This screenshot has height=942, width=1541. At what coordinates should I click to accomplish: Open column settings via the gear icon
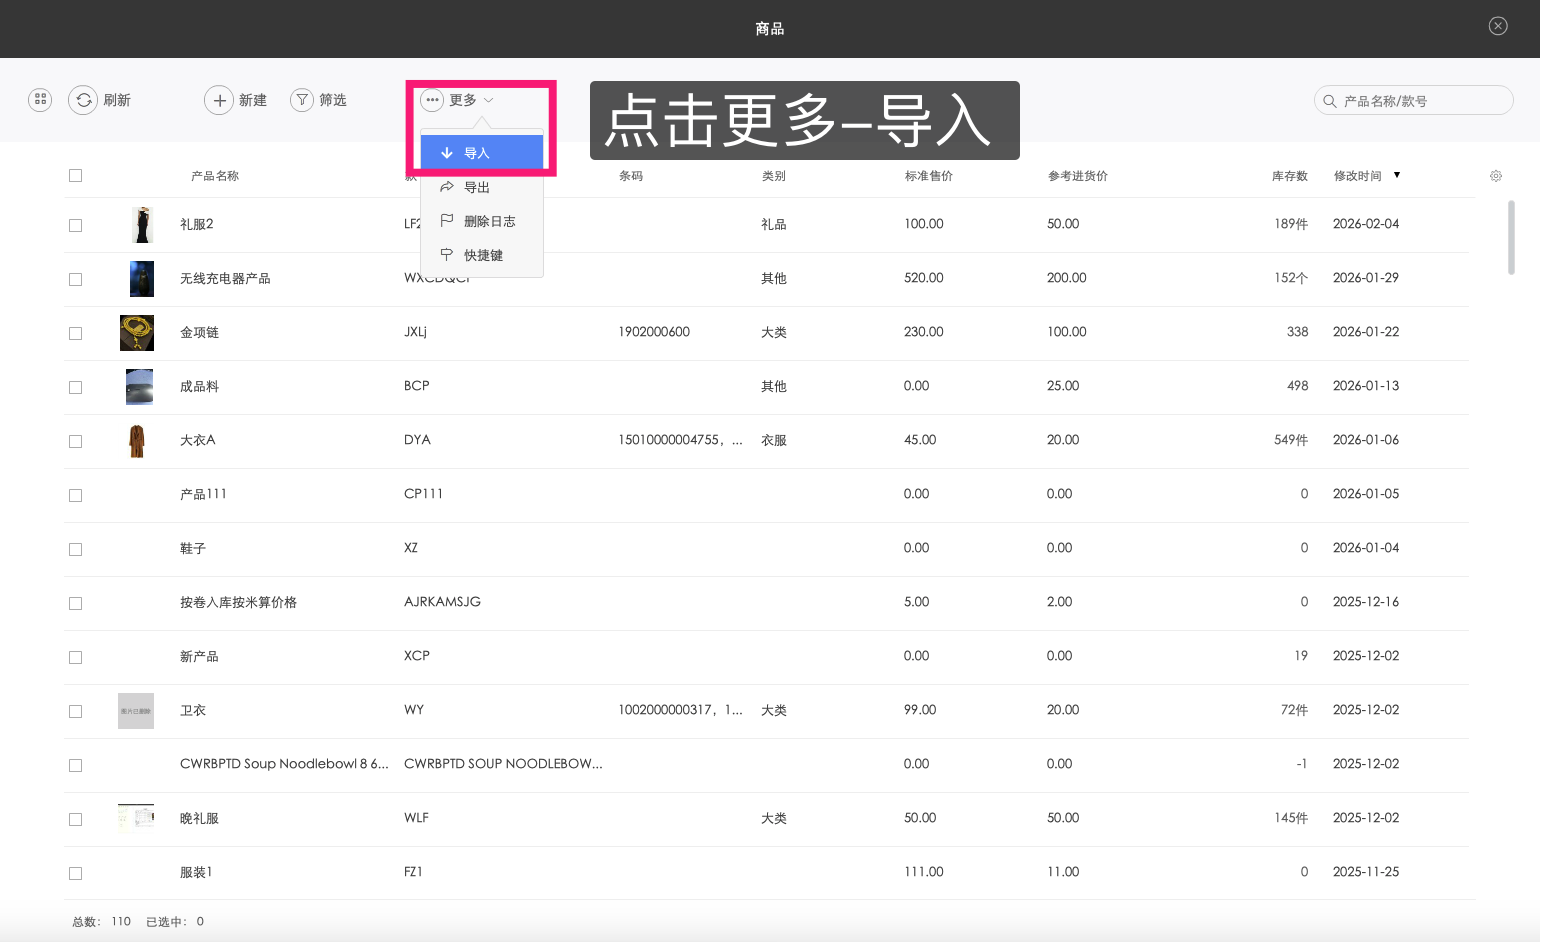point(1496,175)
